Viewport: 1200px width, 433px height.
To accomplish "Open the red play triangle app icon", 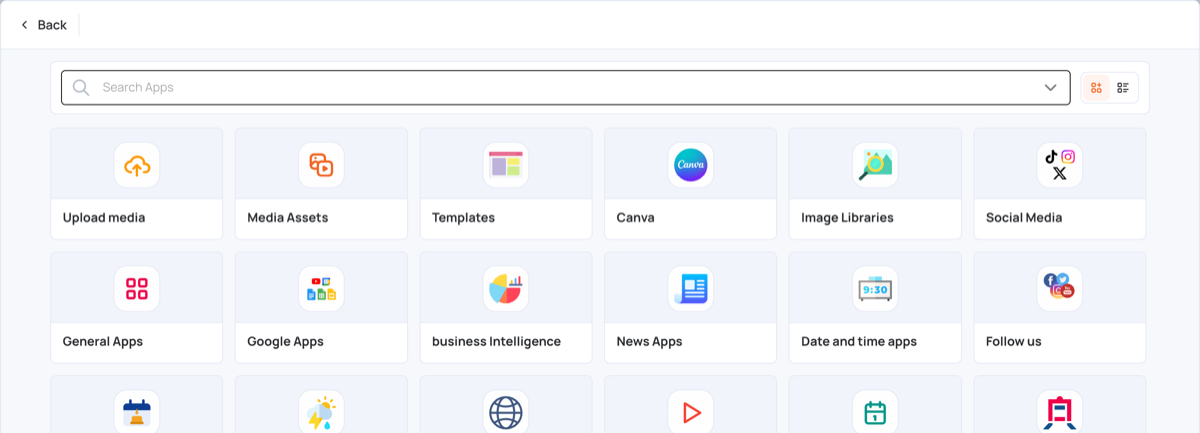I will pos(691,412).
